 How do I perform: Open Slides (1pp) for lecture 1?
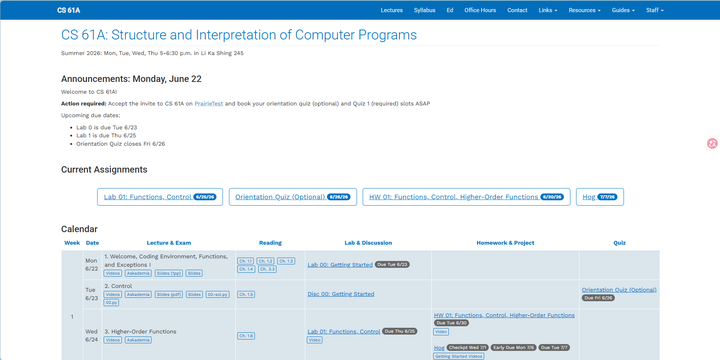click(x=169, y=273)
